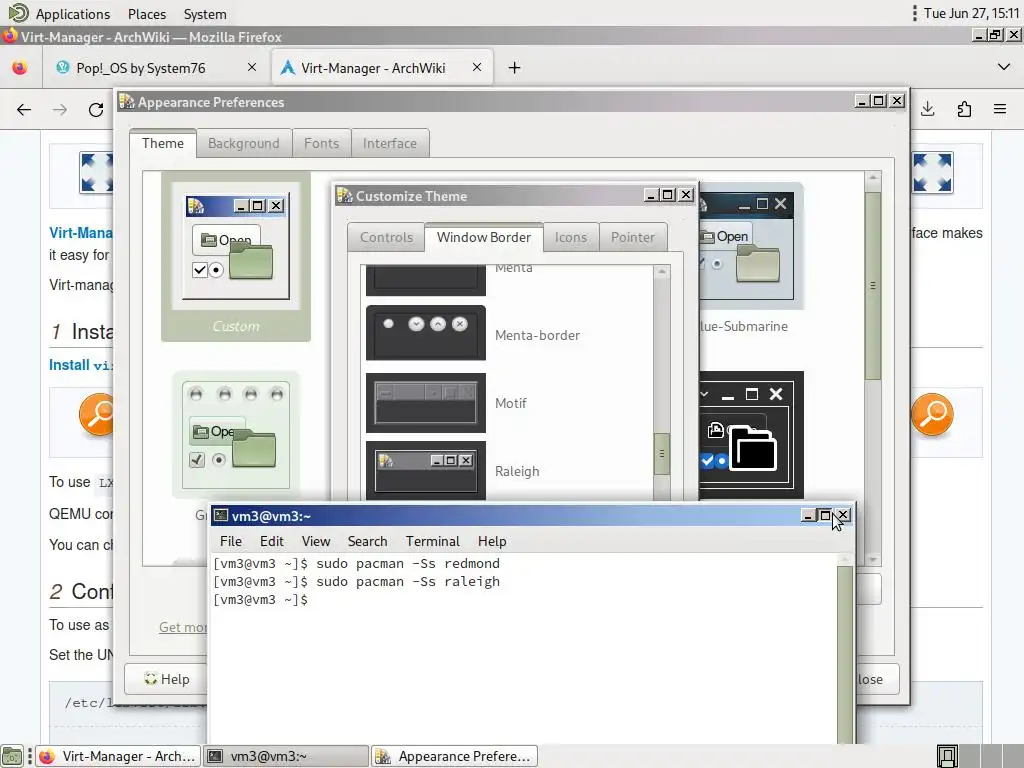Switch to the Interface tab
The height and width of the screenshot is (768, 1024).
pyautogui.click(x=390, y=144)
